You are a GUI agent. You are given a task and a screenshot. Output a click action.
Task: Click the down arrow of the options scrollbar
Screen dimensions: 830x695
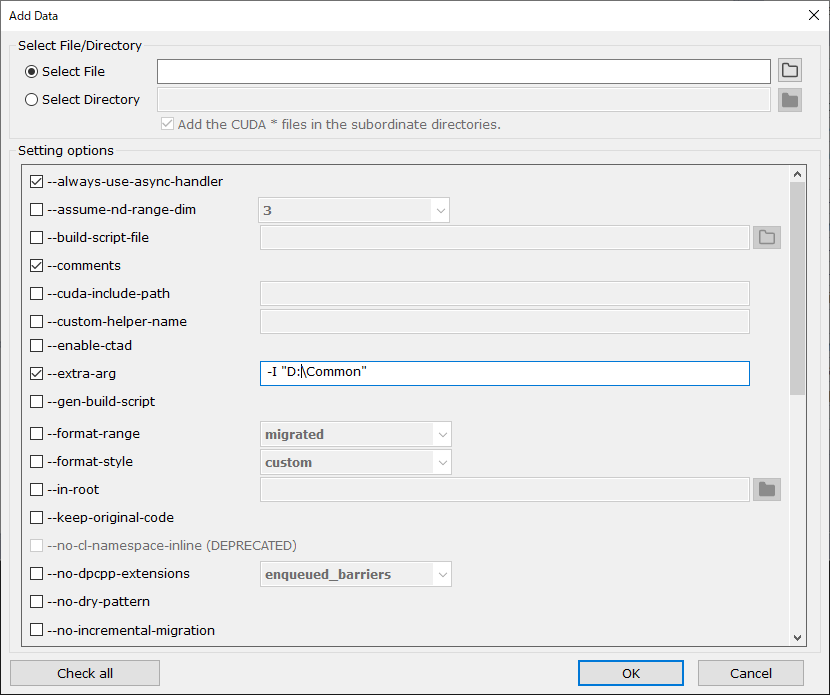click(x=798, y=636)
